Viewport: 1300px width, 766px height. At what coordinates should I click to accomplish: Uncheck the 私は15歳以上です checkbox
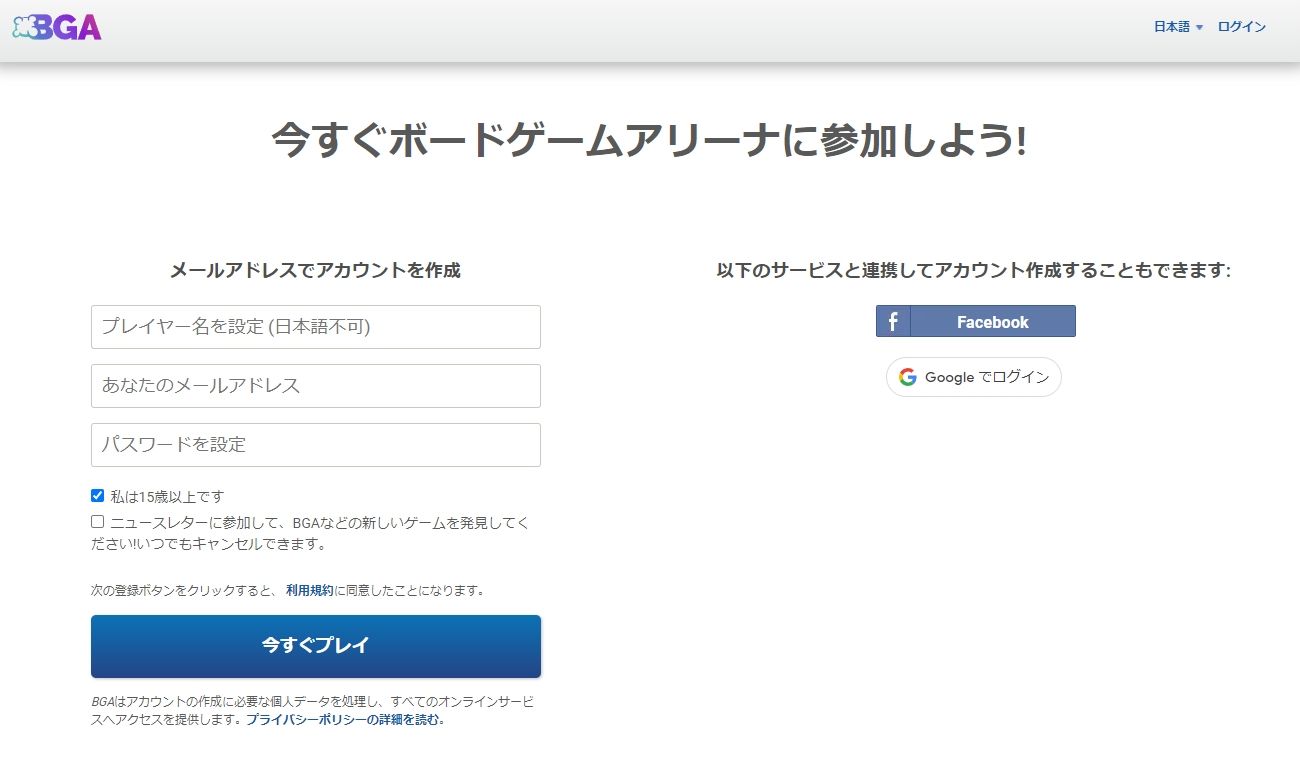point(98,496)
